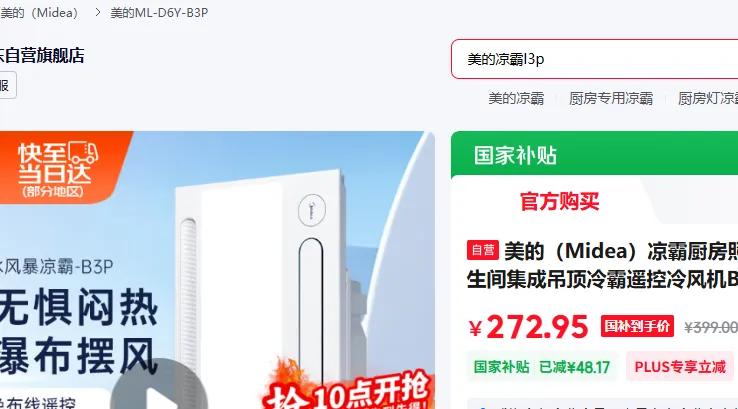Select the 厨房专用凉霸 suggested search term
The image size is (738, 409).
click(611, 98)
